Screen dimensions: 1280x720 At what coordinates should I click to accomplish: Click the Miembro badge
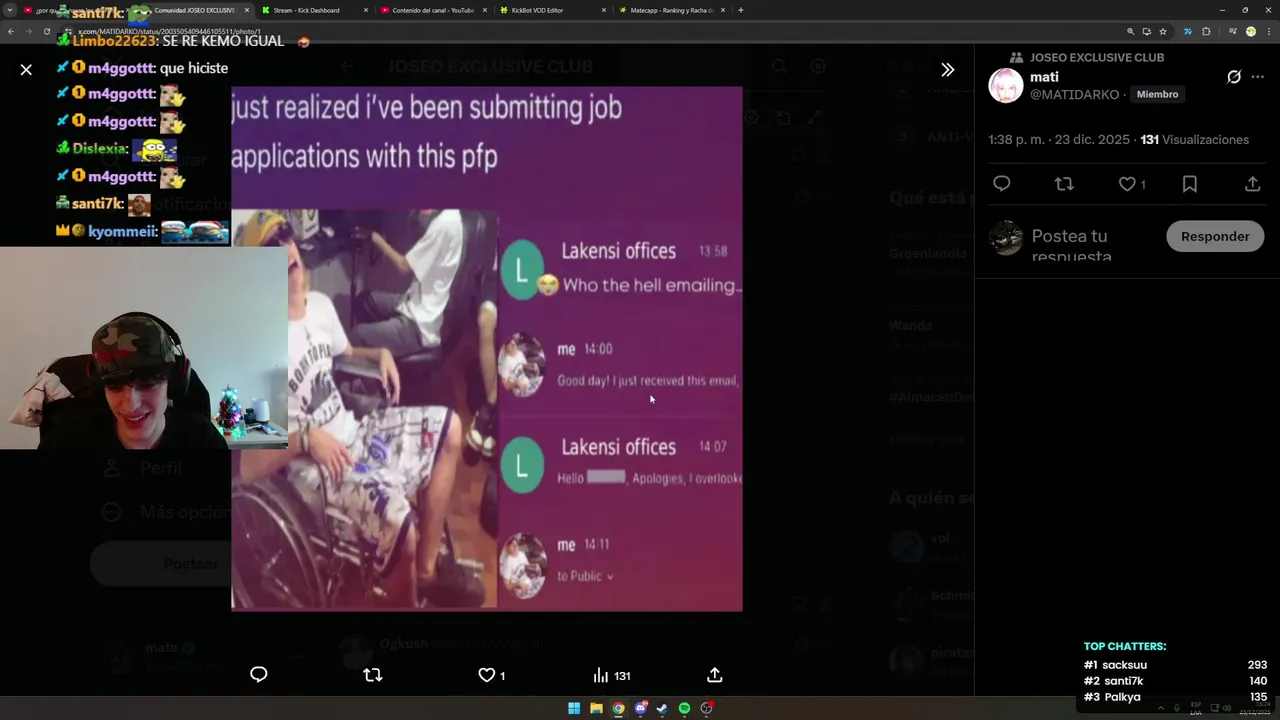click(1157, 94)
